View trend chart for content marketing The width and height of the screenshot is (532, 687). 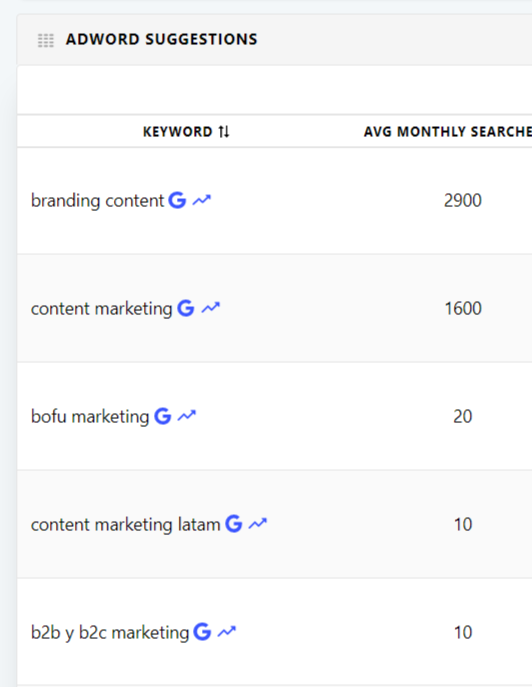pyautogui.click(x=211, y=308)
